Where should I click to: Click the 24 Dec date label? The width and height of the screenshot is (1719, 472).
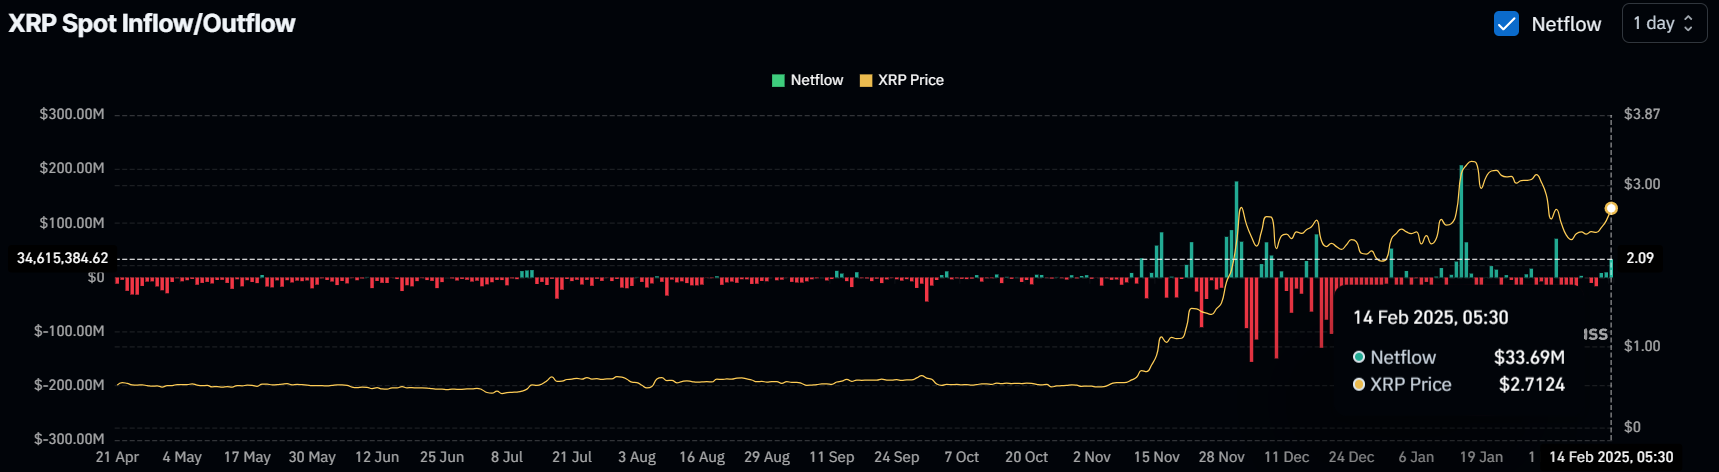coord(1352,457)
